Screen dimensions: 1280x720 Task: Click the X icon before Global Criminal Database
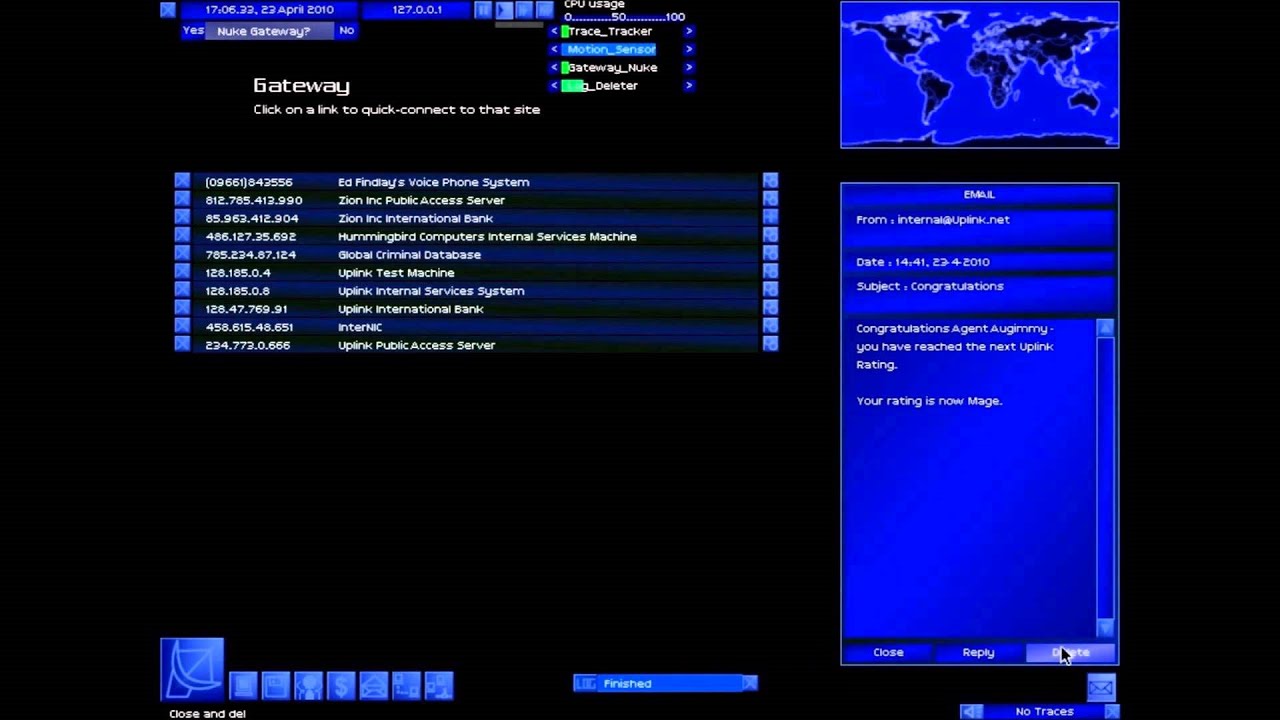[x=182, y=254]
